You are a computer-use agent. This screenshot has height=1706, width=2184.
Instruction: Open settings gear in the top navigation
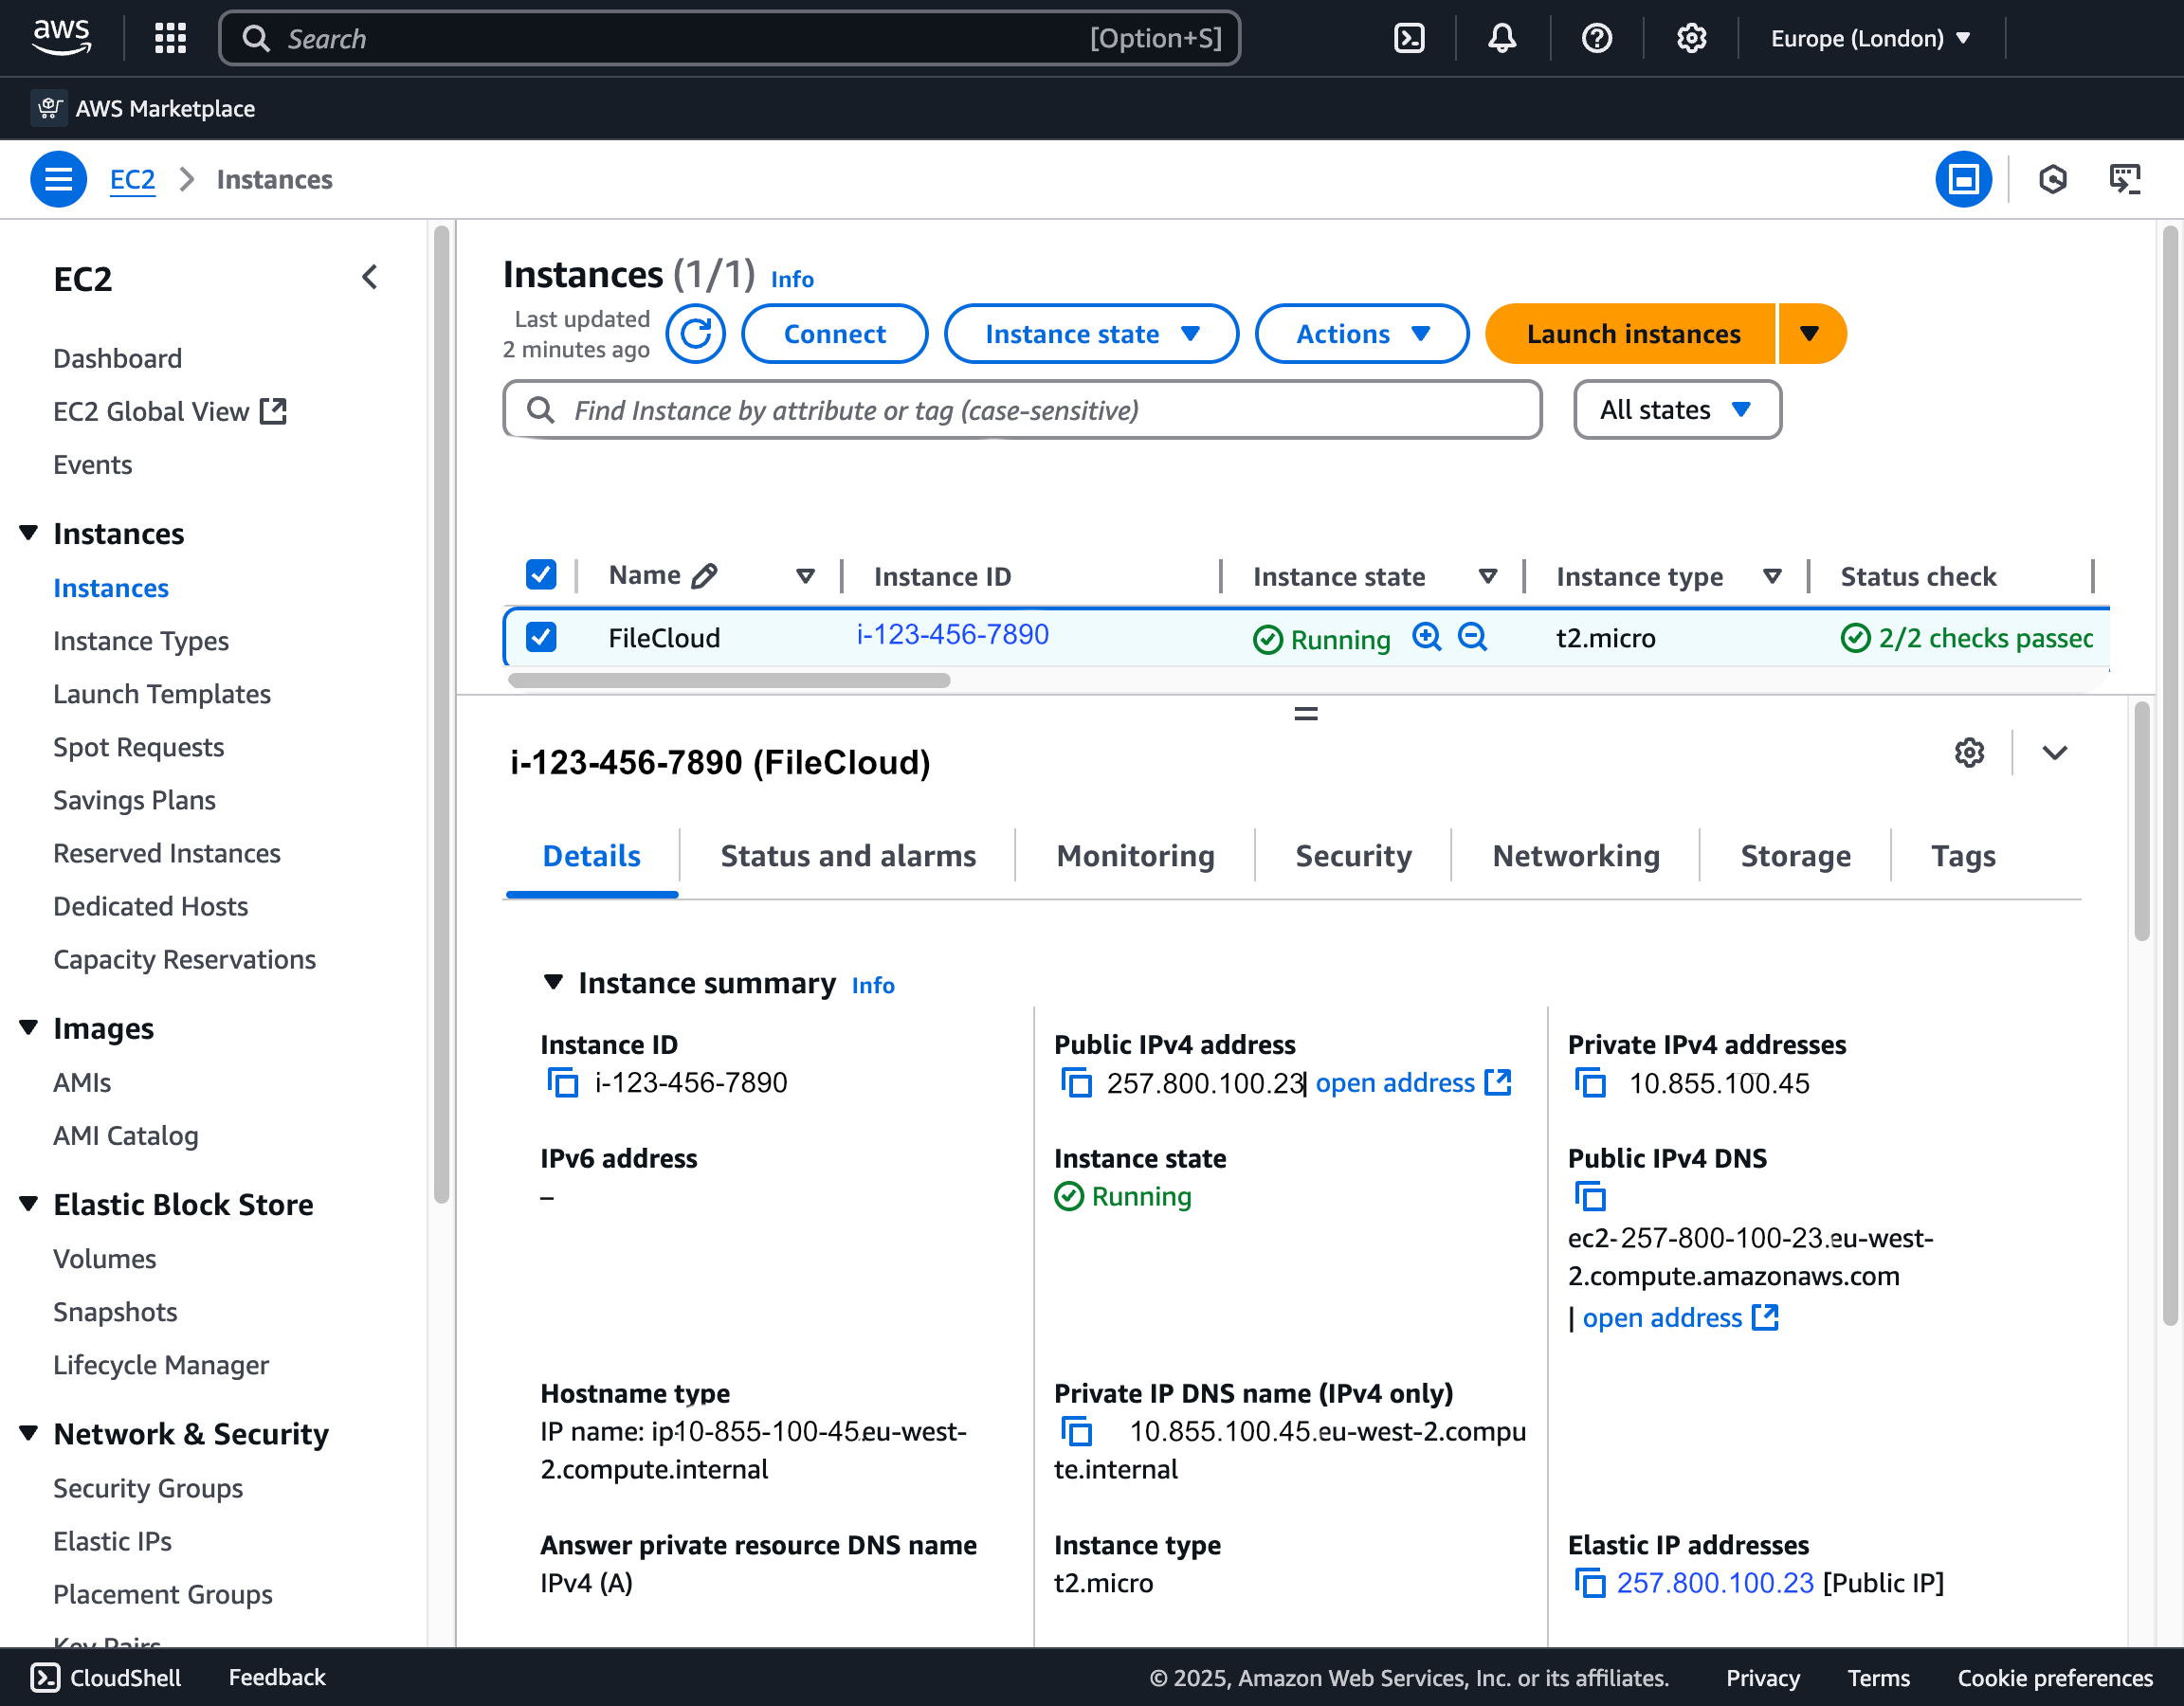1691,38
